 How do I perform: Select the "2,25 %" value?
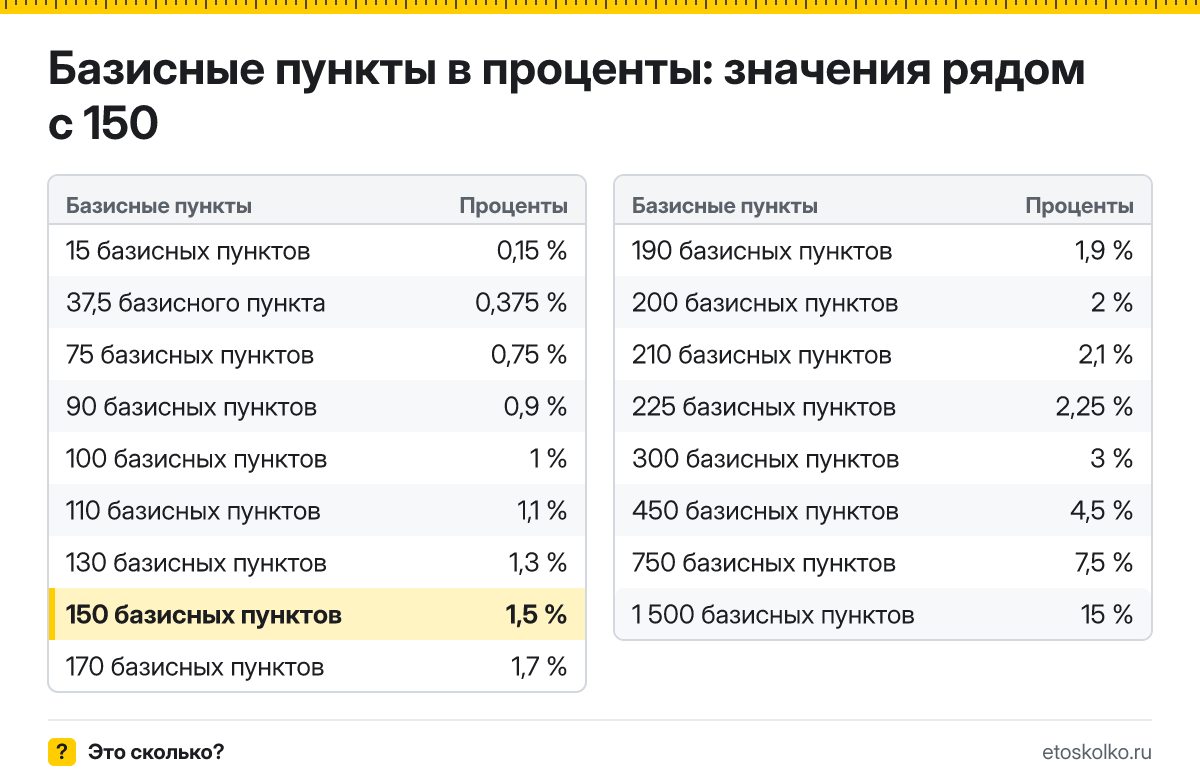click(x=1095, y=407)
